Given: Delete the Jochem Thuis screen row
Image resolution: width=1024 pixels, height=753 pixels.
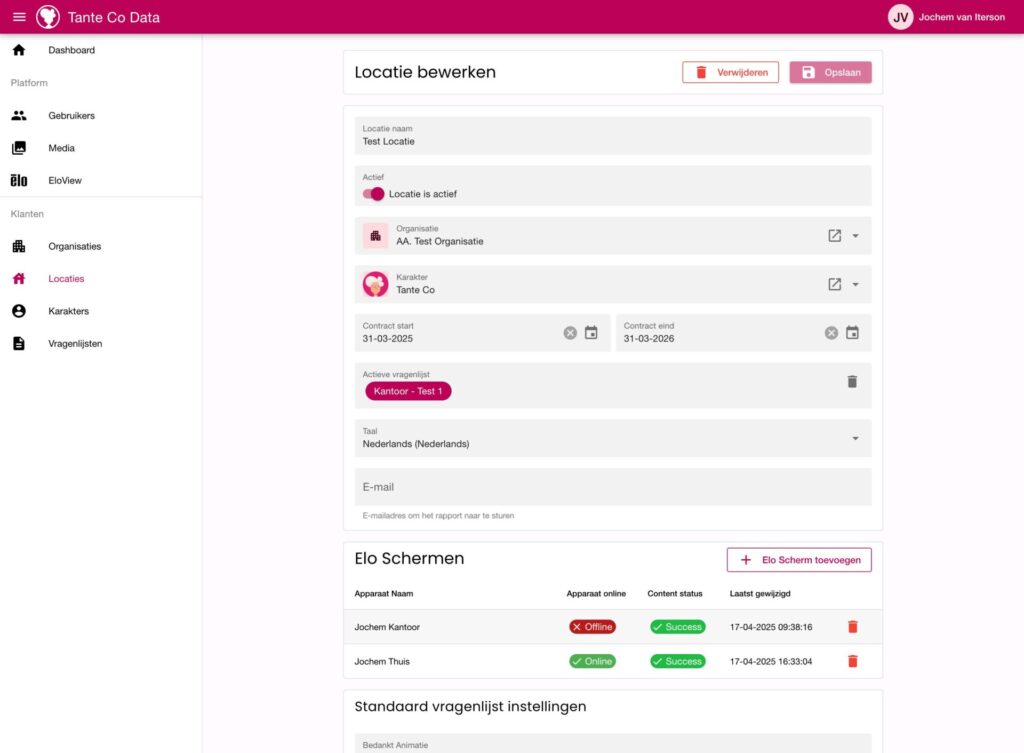Looking at the screenshot, I should coord(852,661).
